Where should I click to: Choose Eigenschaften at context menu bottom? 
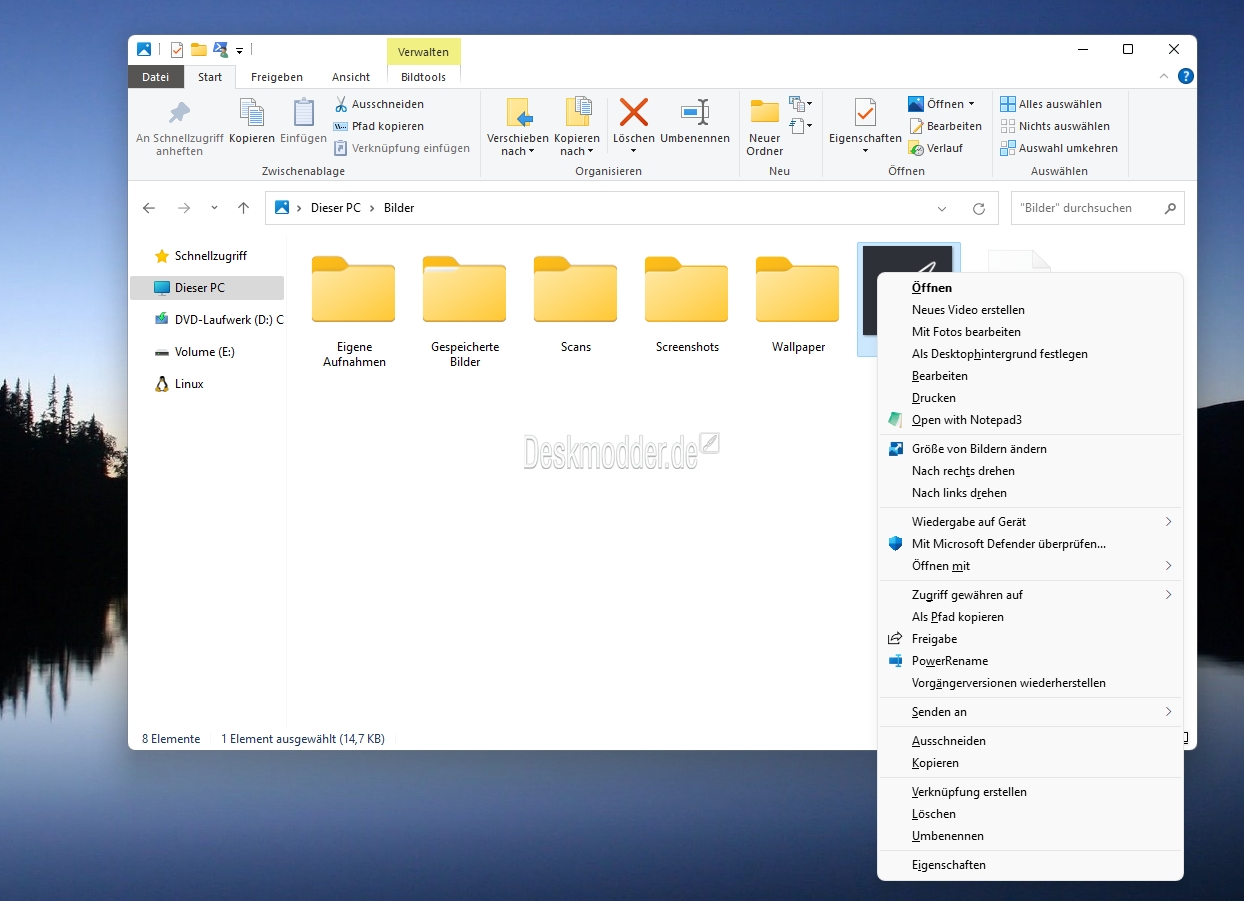[1030, 865]
